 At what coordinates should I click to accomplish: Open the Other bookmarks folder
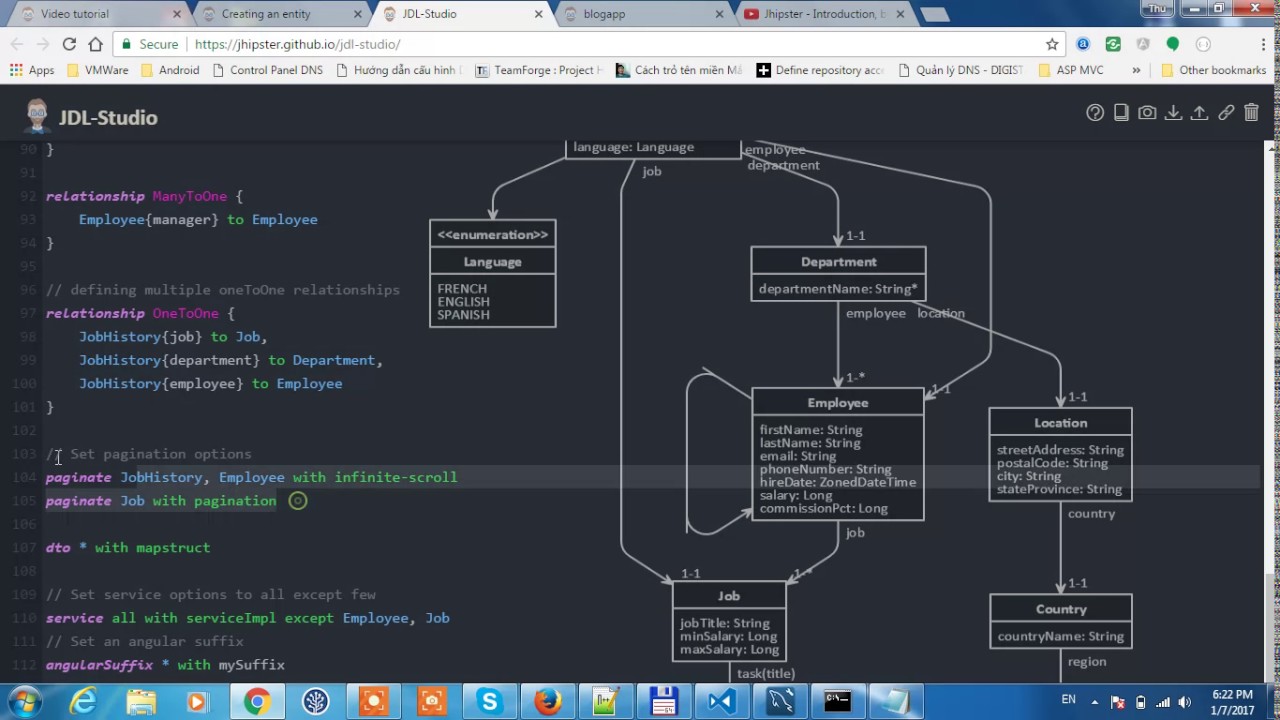click(1214, 70)
